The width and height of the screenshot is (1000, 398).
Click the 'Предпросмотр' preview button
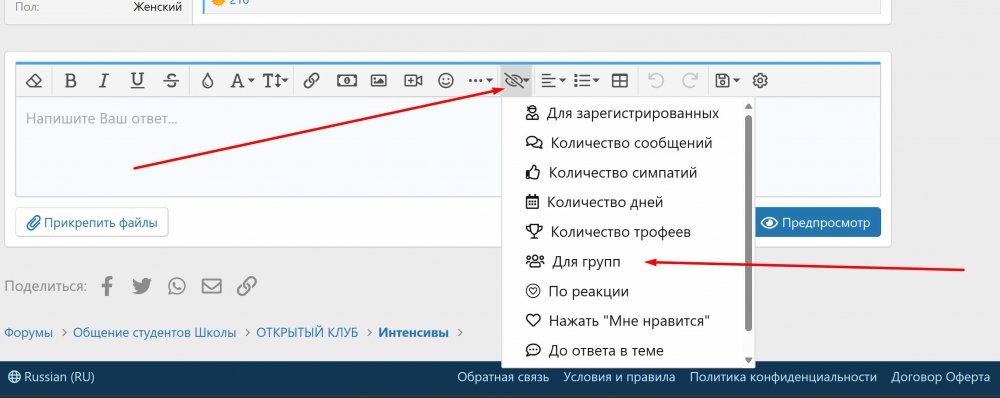[x=818, y=223]
